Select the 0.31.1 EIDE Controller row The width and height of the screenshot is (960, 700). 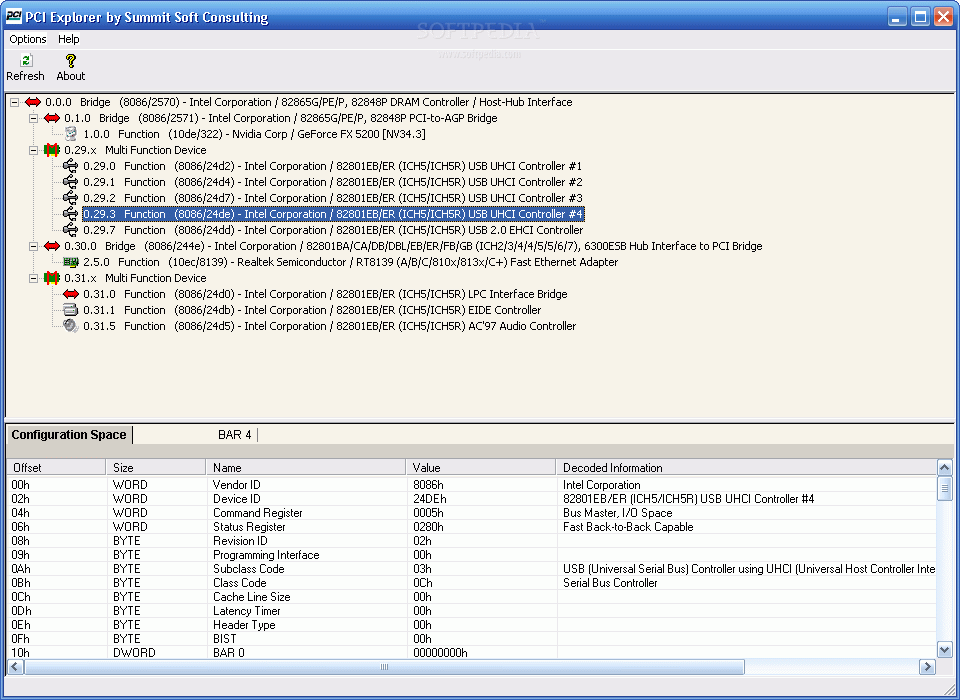pyautogui.click(x=312, y=310)
